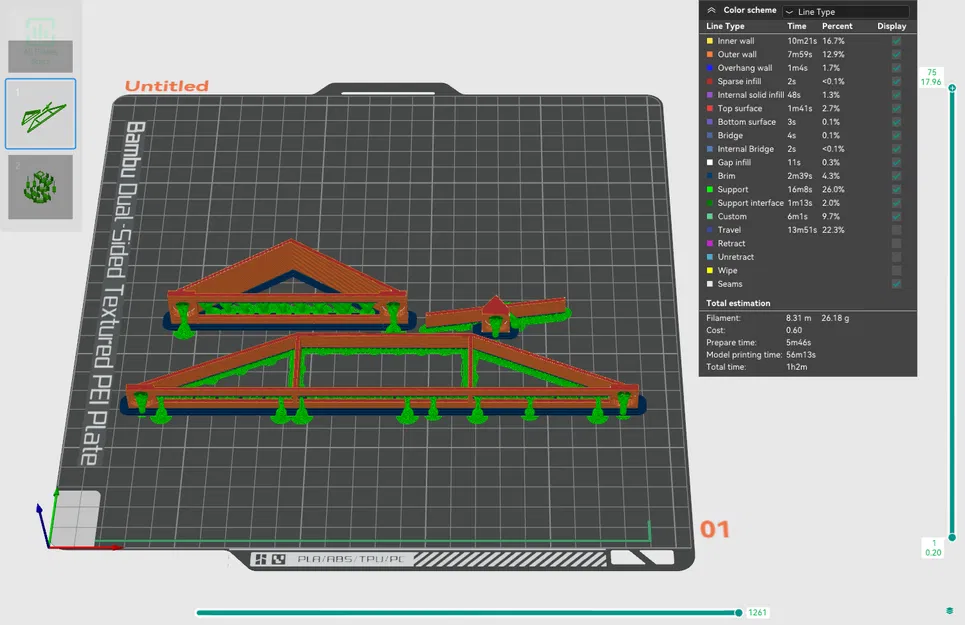Hide Brim lines in preview
This screenshot has height=625, width=965.
pyautogui.click(x=897, y=176)
